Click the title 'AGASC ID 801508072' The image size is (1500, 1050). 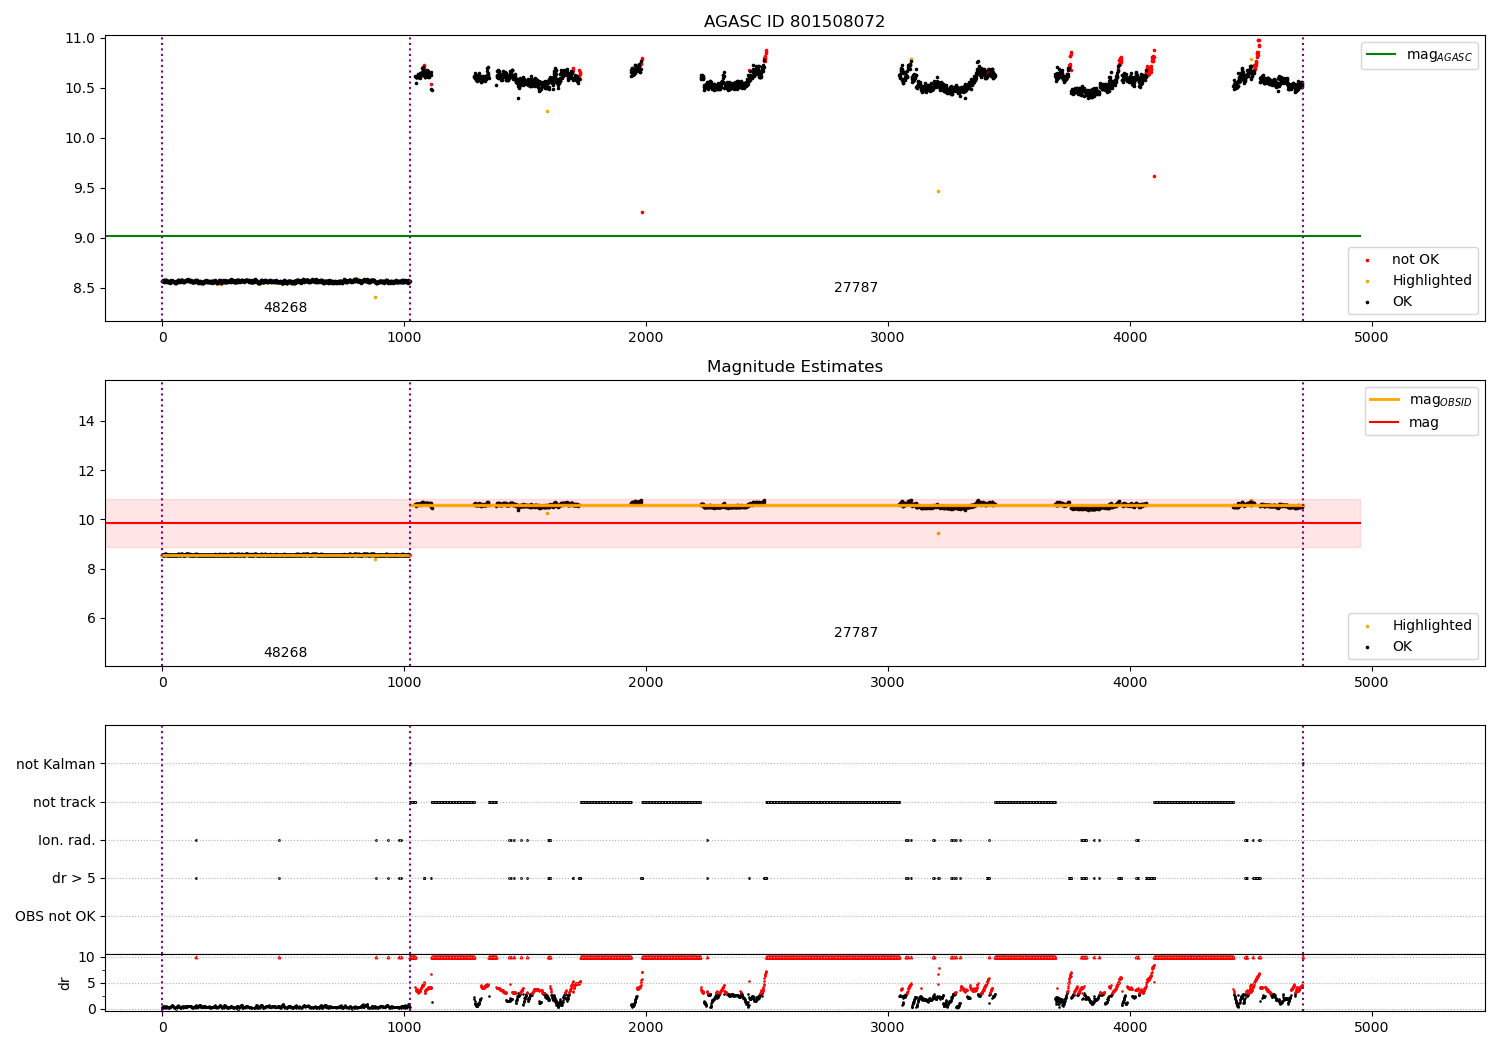coord(794,21)
